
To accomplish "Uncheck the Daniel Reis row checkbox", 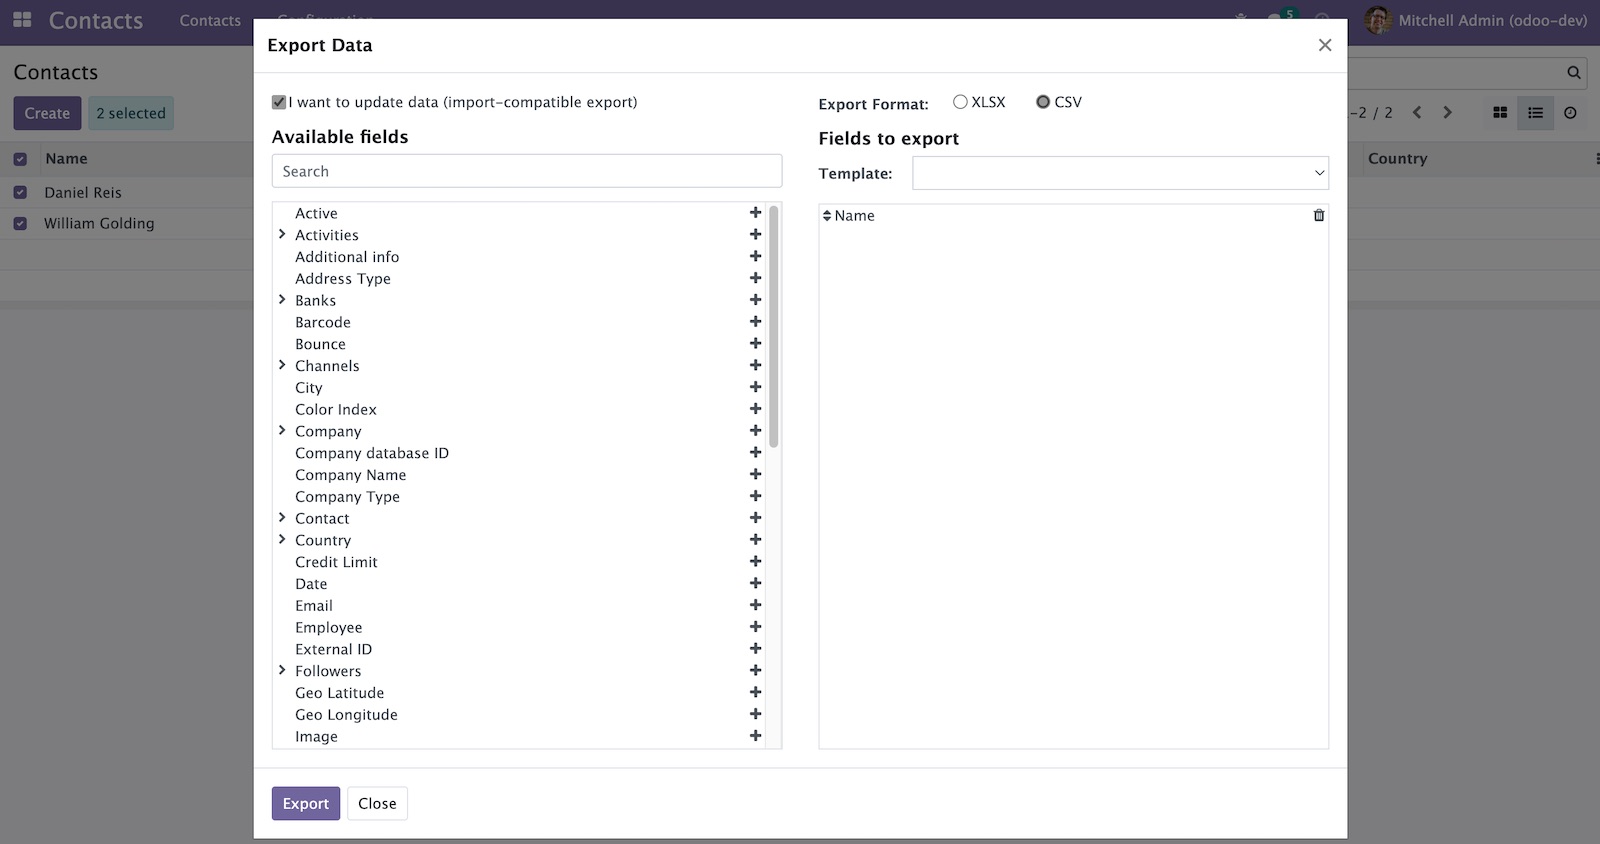I will (x=20, y=192).
